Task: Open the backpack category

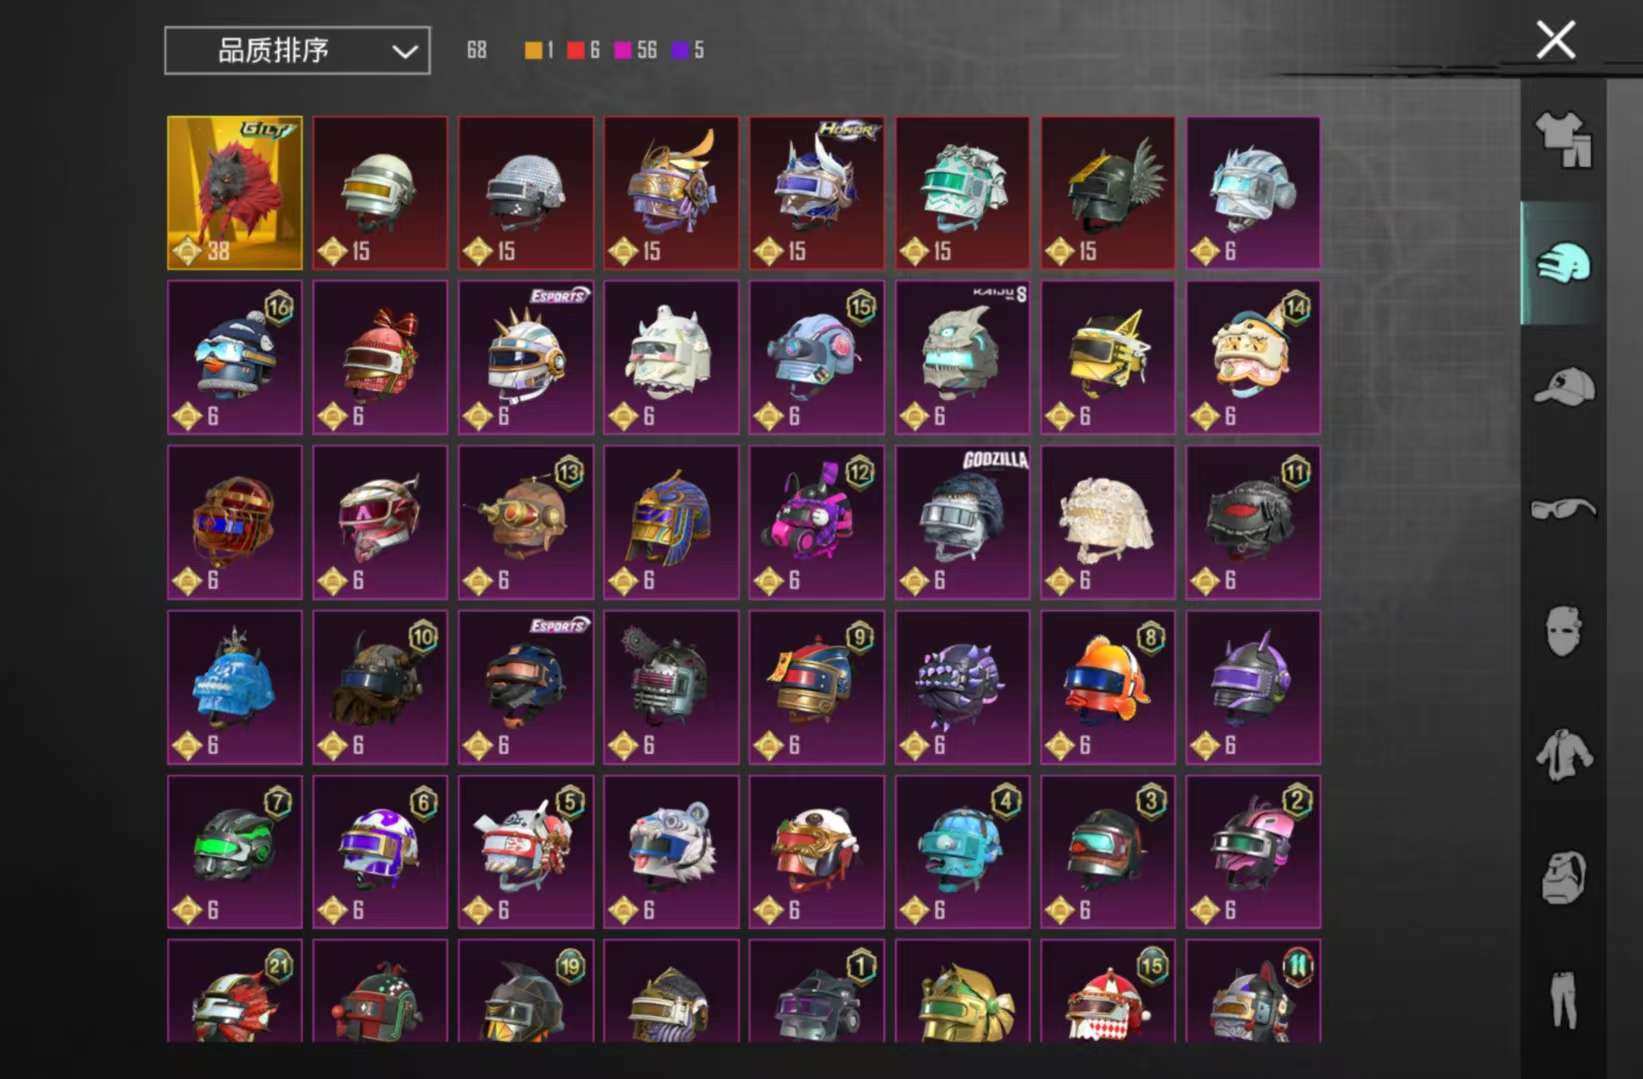Action: click(x=1563, y=878)
